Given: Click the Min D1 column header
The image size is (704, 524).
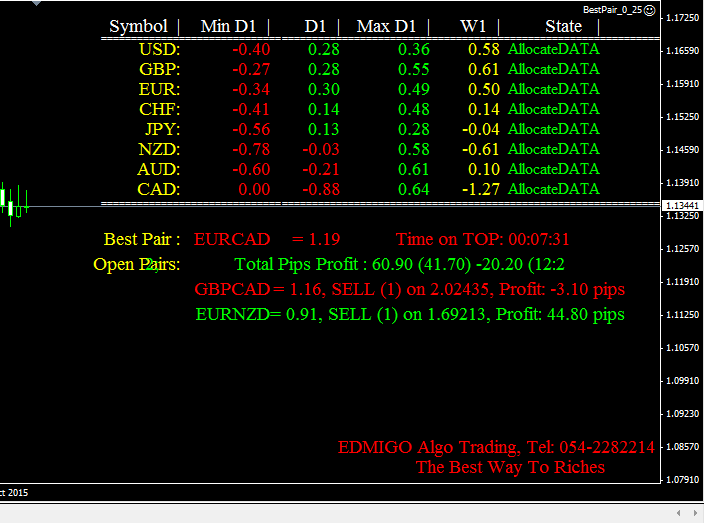Looking at the screenshot, I should 228,26.
